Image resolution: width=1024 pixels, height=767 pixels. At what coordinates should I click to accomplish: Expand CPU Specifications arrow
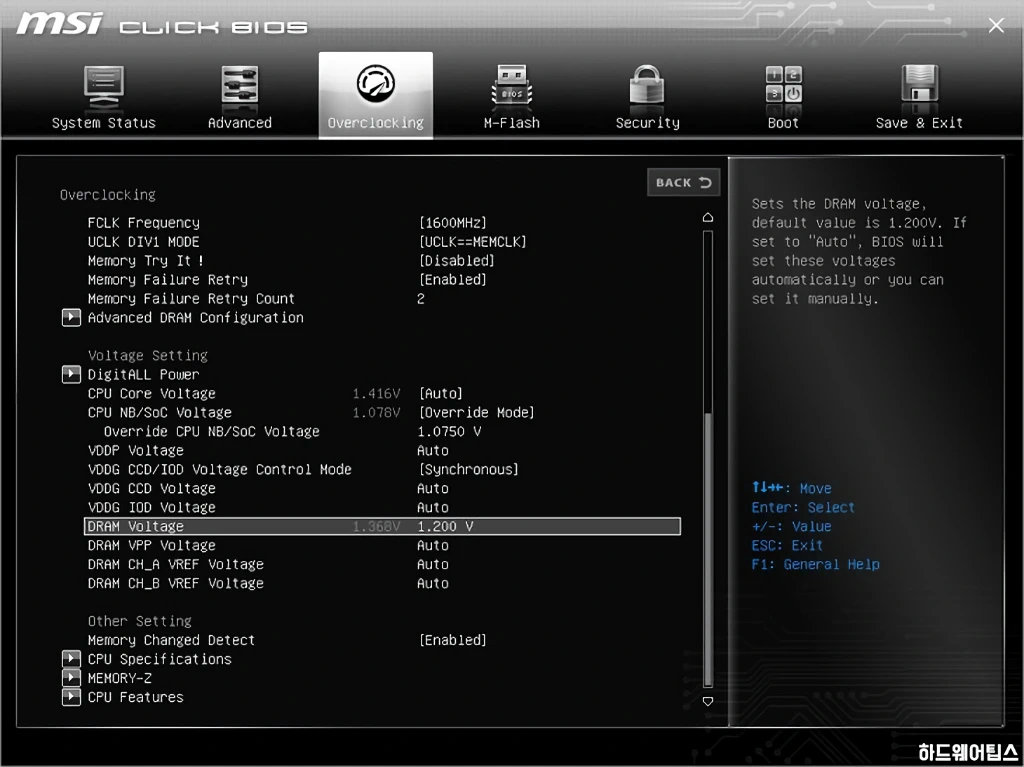[71, 659]
